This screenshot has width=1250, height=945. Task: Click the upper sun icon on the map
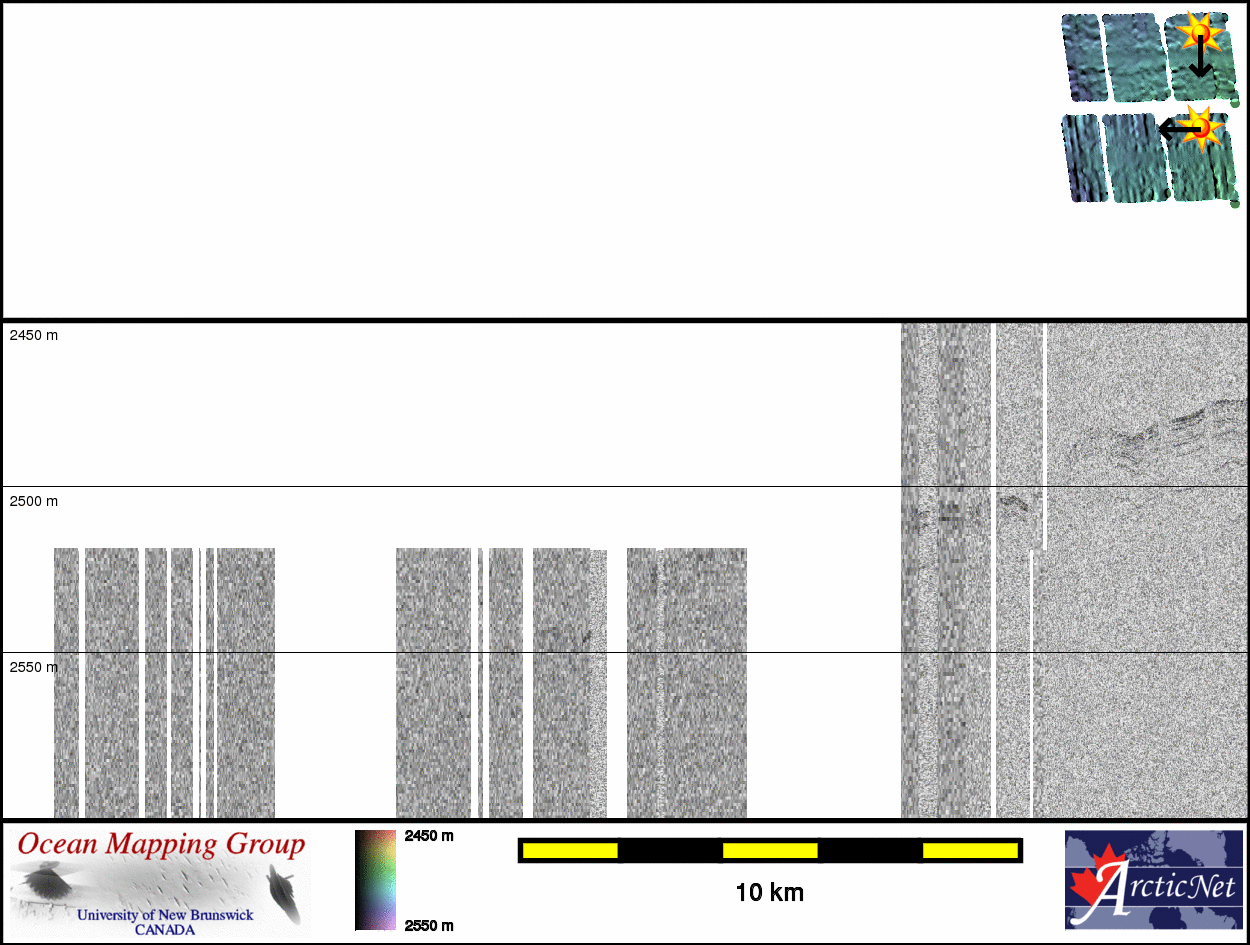1198,35
